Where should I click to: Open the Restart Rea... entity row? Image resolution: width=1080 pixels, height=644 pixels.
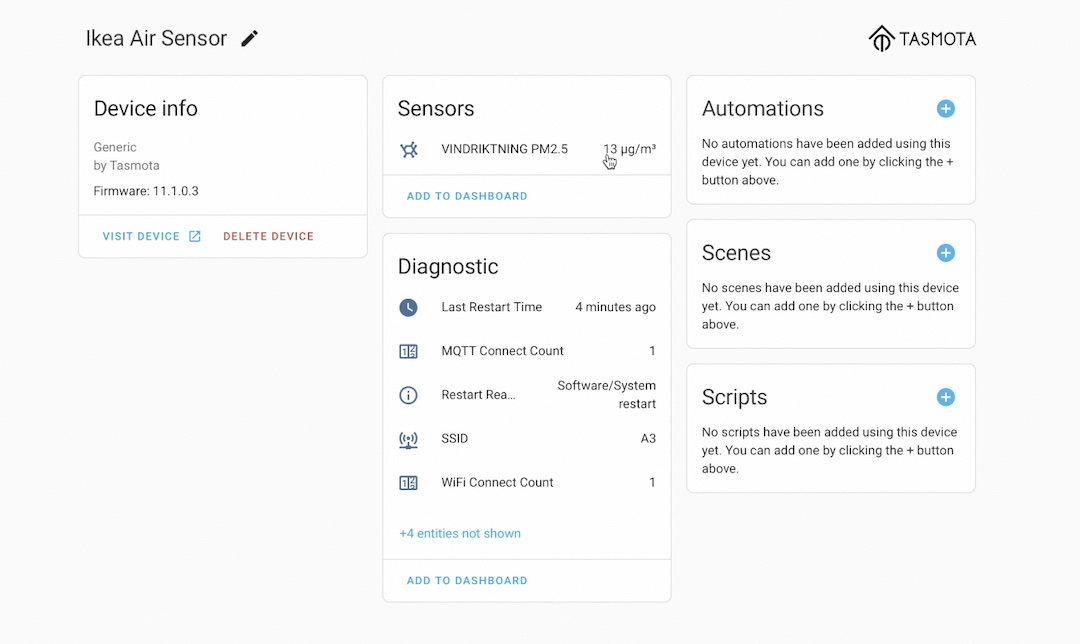pyautogui.click(x=527, y=395)
